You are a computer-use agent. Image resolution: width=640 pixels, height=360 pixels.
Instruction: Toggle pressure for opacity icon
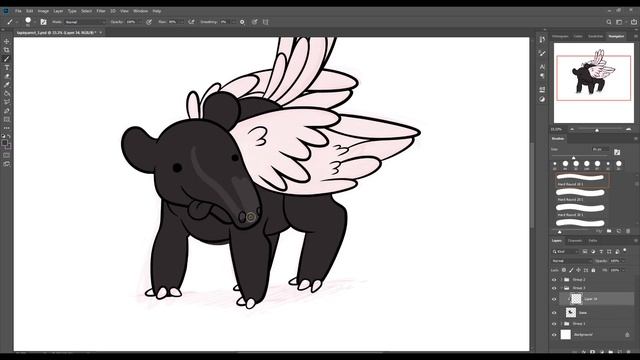tap(149, 22)
